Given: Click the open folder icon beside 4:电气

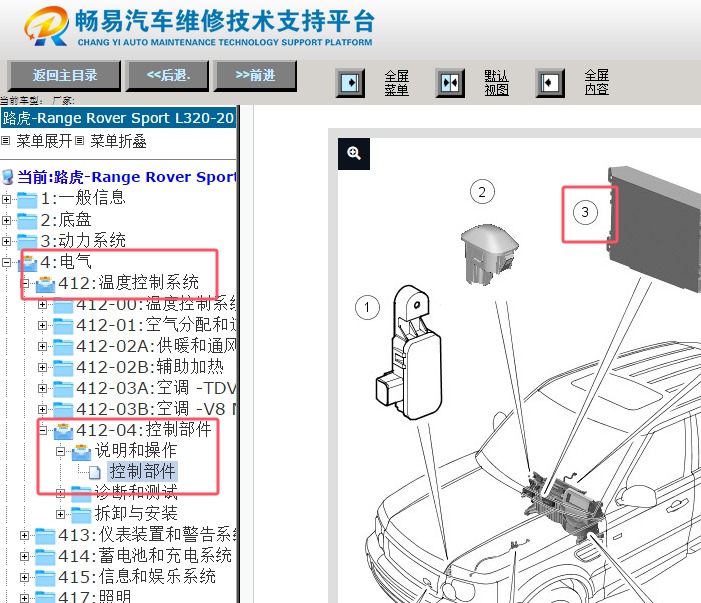Looking at the screenshot, I should click(28, 263).
